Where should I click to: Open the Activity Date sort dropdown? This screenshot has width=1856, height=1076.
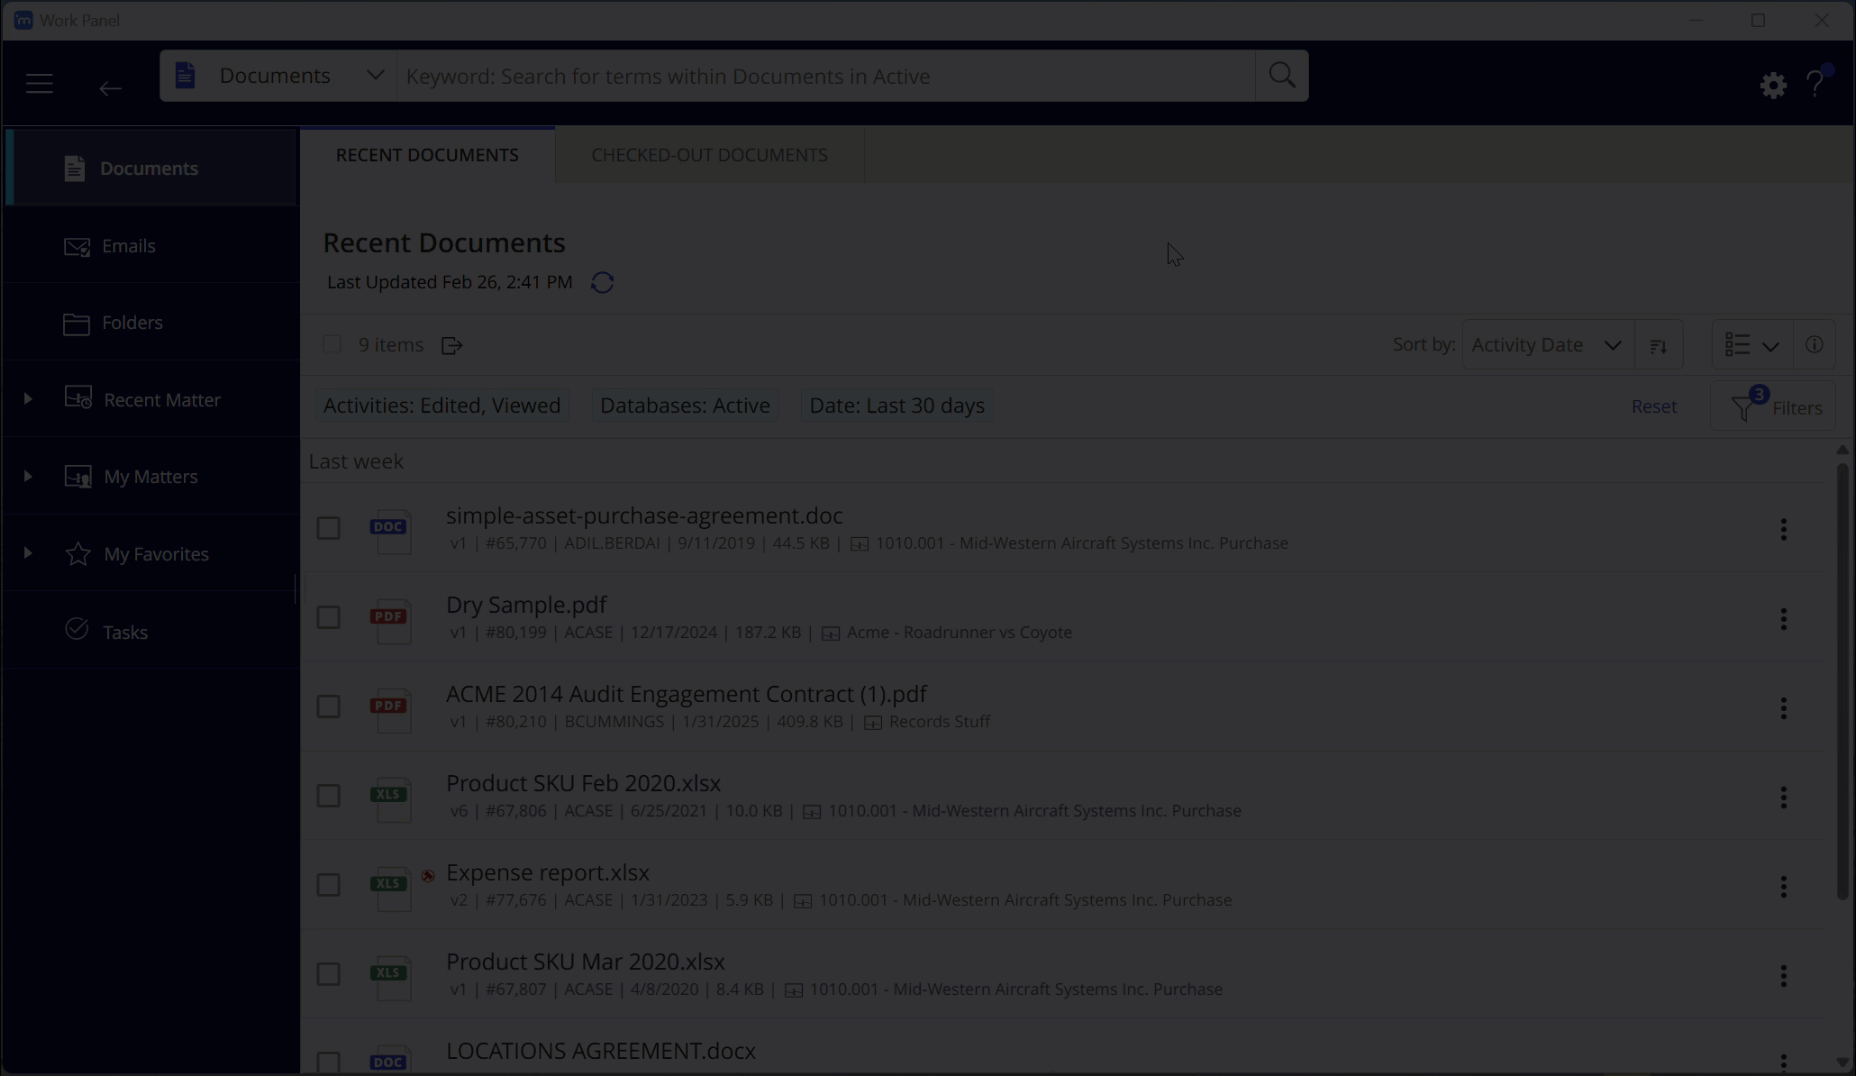coord(1546,344)
